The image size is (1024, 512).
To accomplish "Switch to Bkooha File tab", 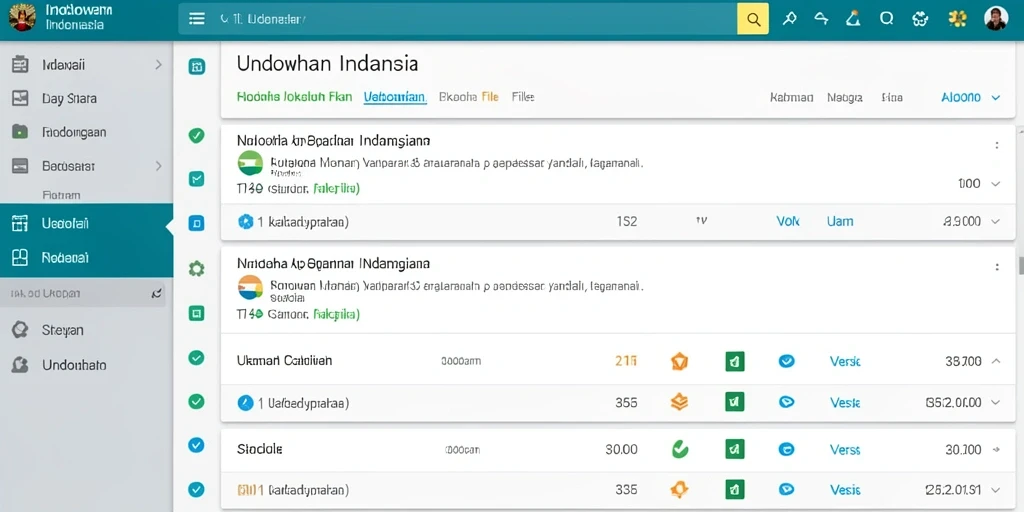I will coord(469,97).
